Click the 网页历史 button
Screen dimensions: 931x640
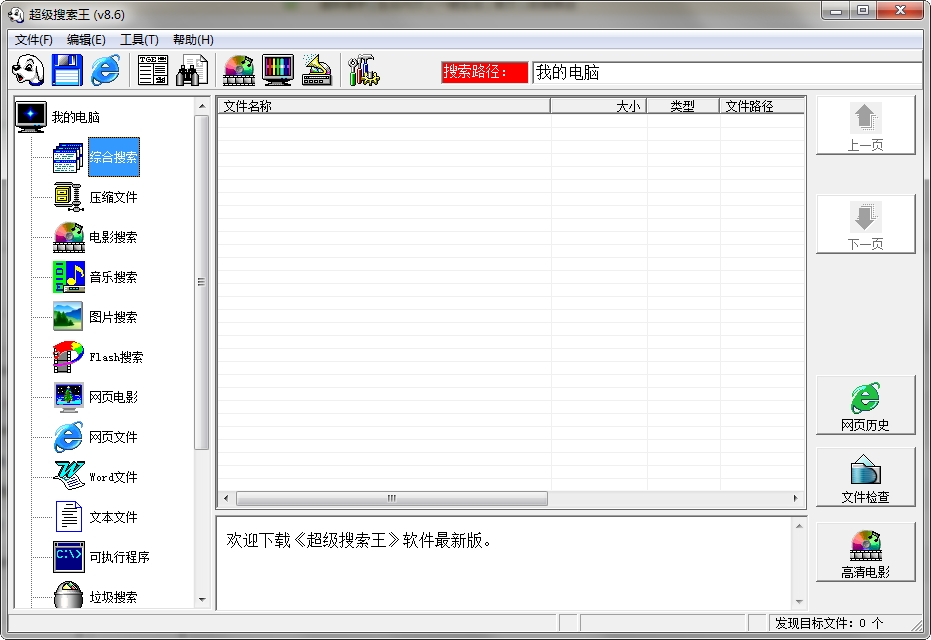tap(865, 404)
